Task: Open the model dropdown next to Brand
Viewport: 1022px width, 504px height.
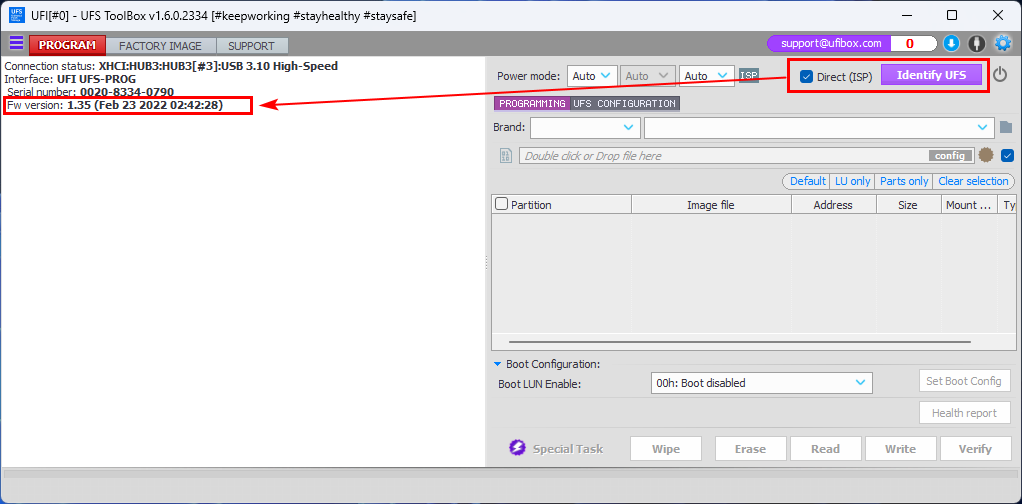Action: pos(819,127)
